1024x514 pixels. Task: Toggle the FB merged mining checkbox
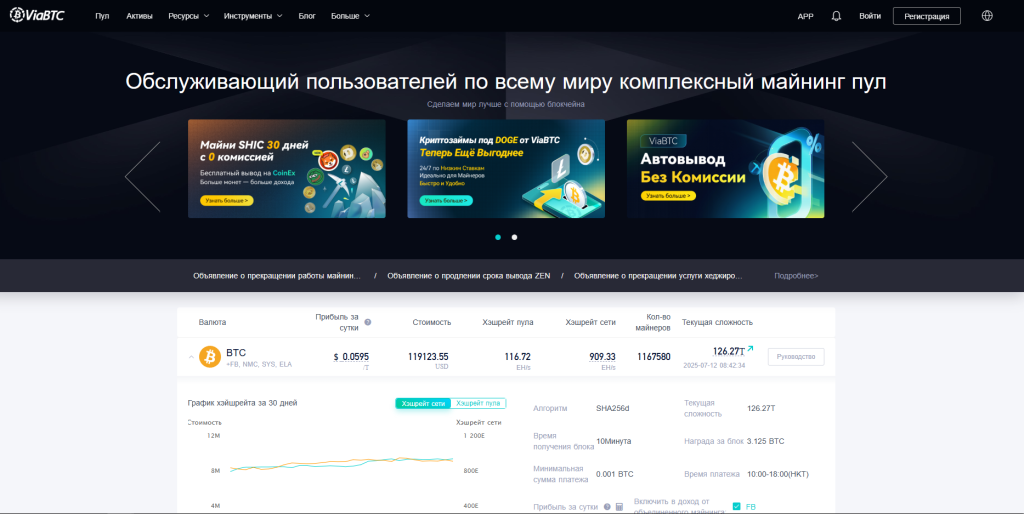point(737,507)
